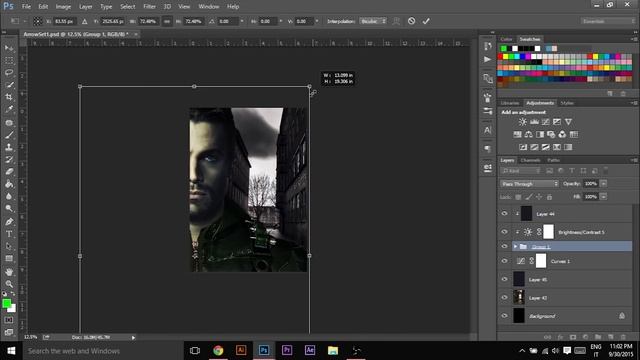Select the Paint Bucket tool
The height and width of the screenshot is (360, 640).
9,184
